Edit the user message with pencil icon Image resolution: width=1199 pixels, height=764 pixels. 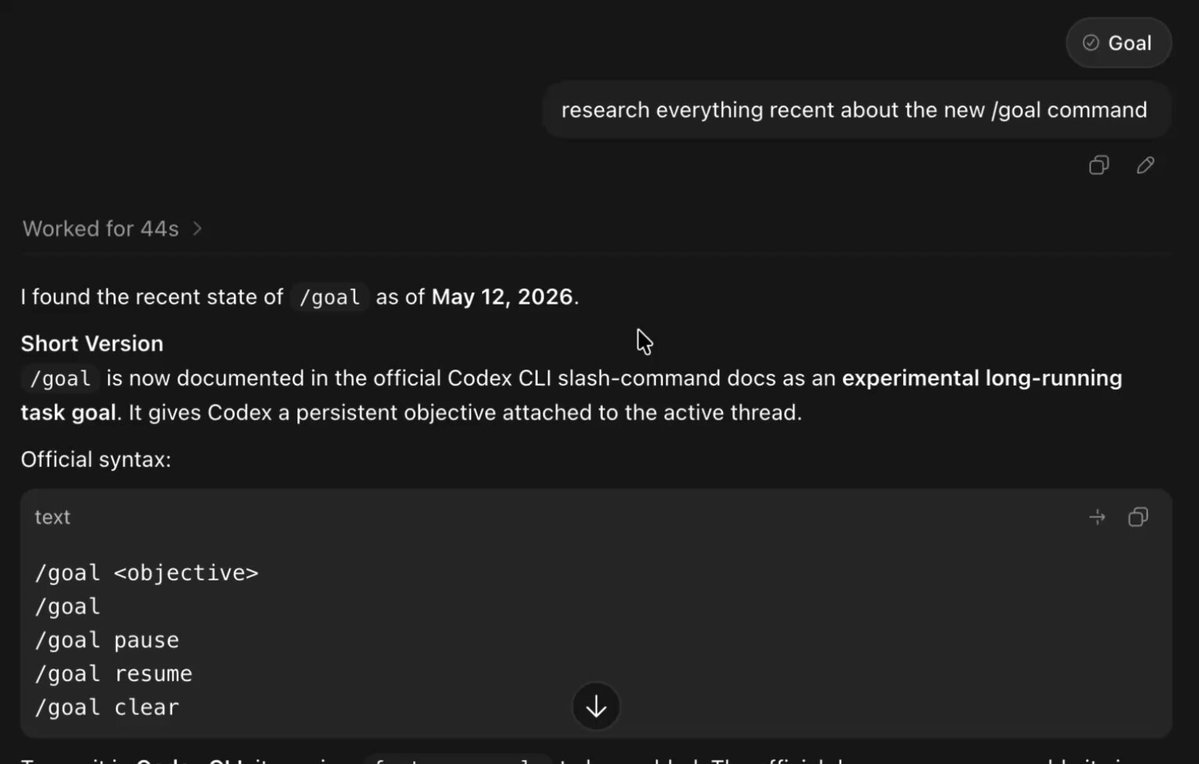[x=1145, y=165]
